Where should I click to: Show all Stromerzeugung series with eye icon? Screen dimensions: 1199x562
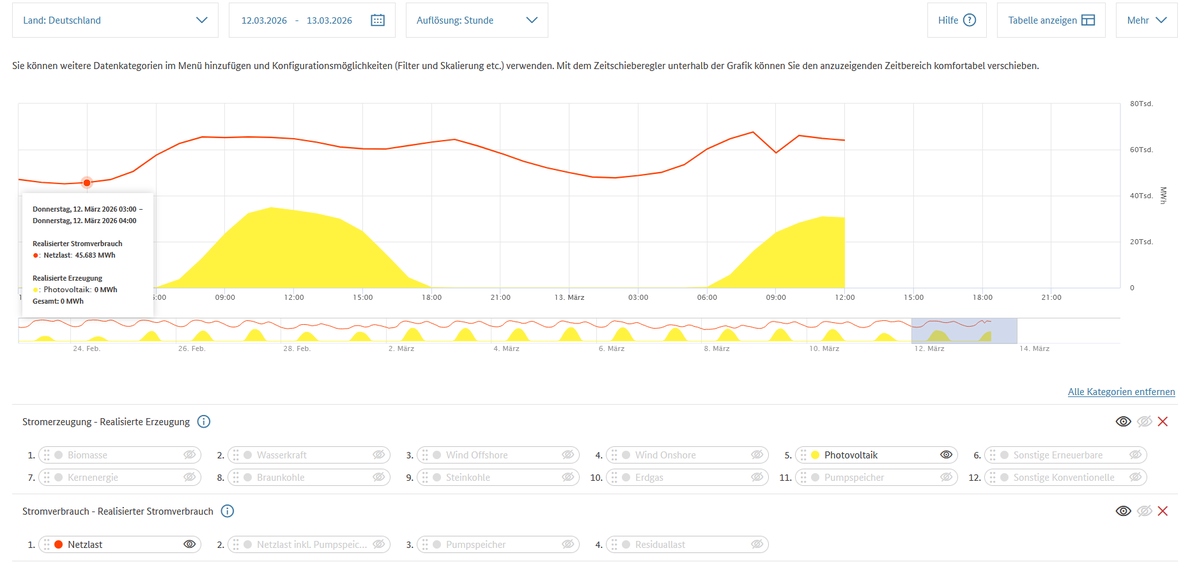pos(1123,421)
